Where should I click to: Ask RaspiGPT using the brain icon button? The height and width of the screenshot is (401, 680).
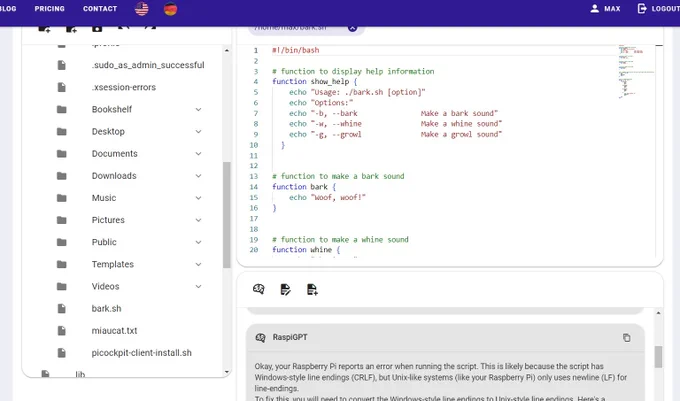[258, 289]
